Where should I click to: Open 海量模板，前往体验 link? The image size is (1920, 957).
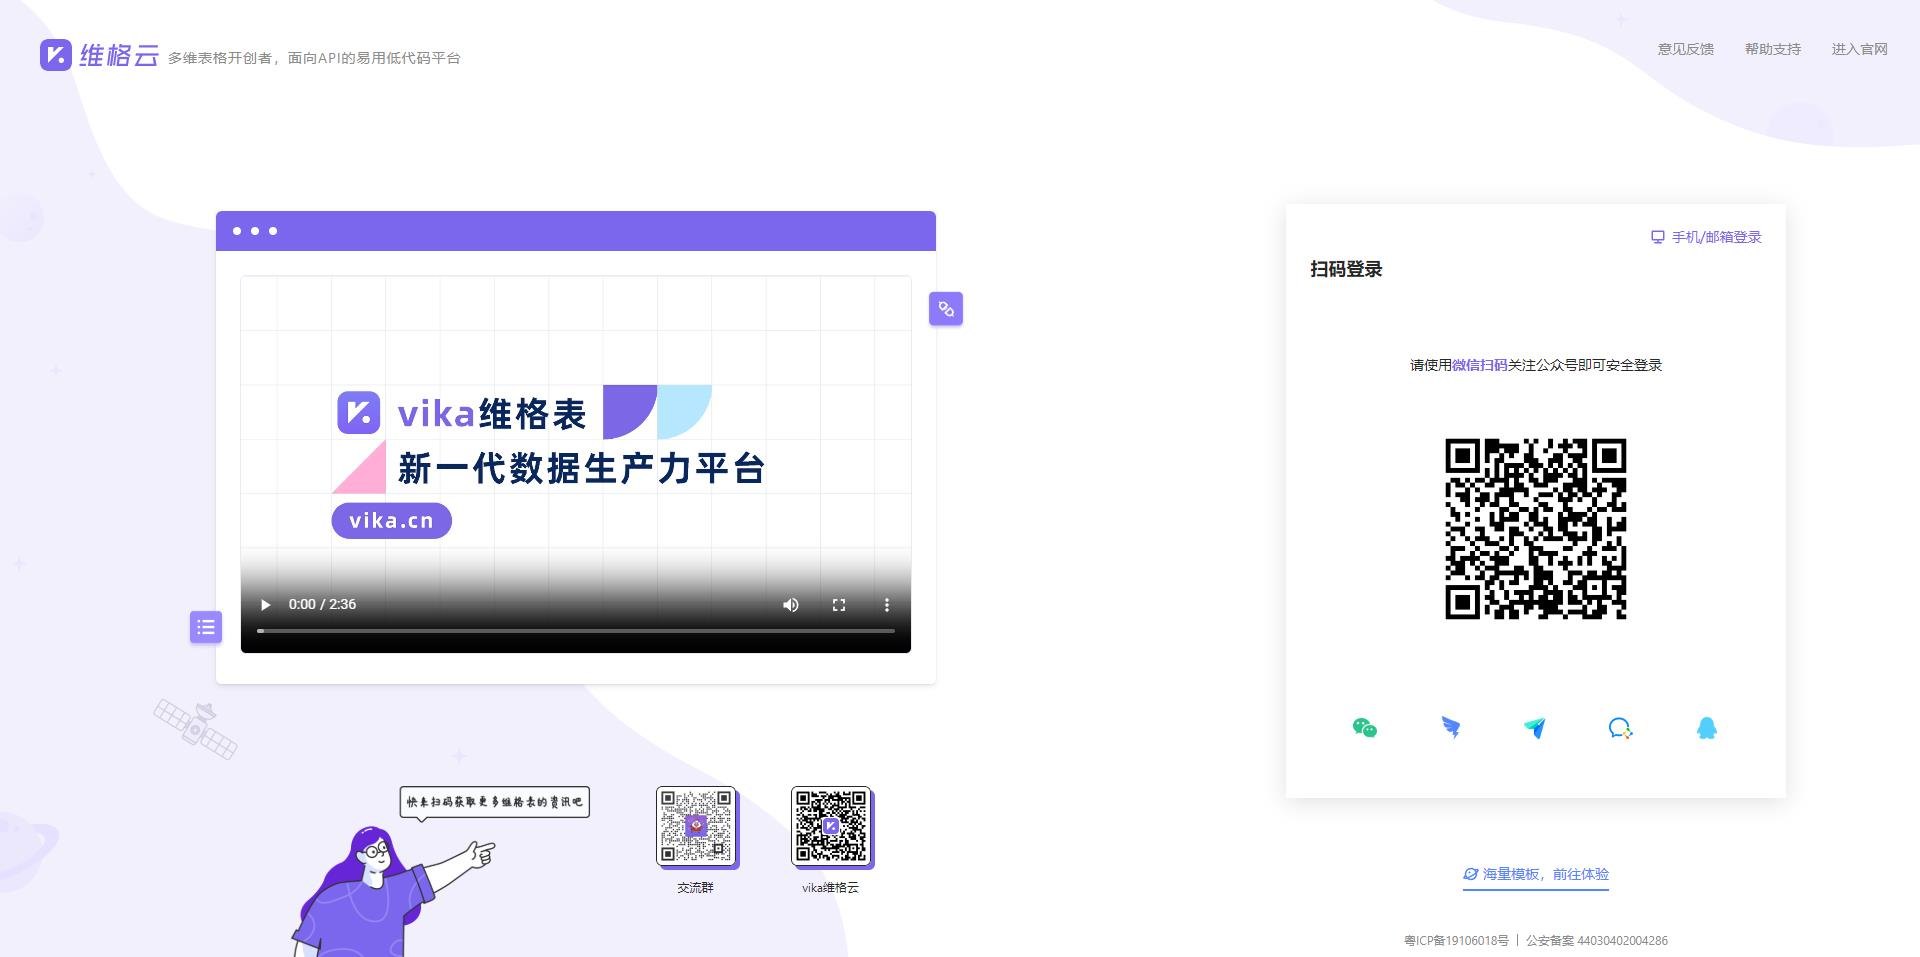coord(1536,874)
